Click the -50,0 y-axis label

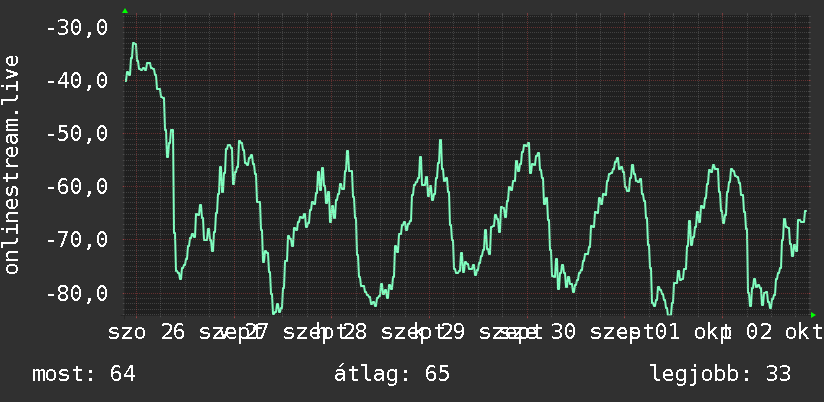(x=77, y=133)
